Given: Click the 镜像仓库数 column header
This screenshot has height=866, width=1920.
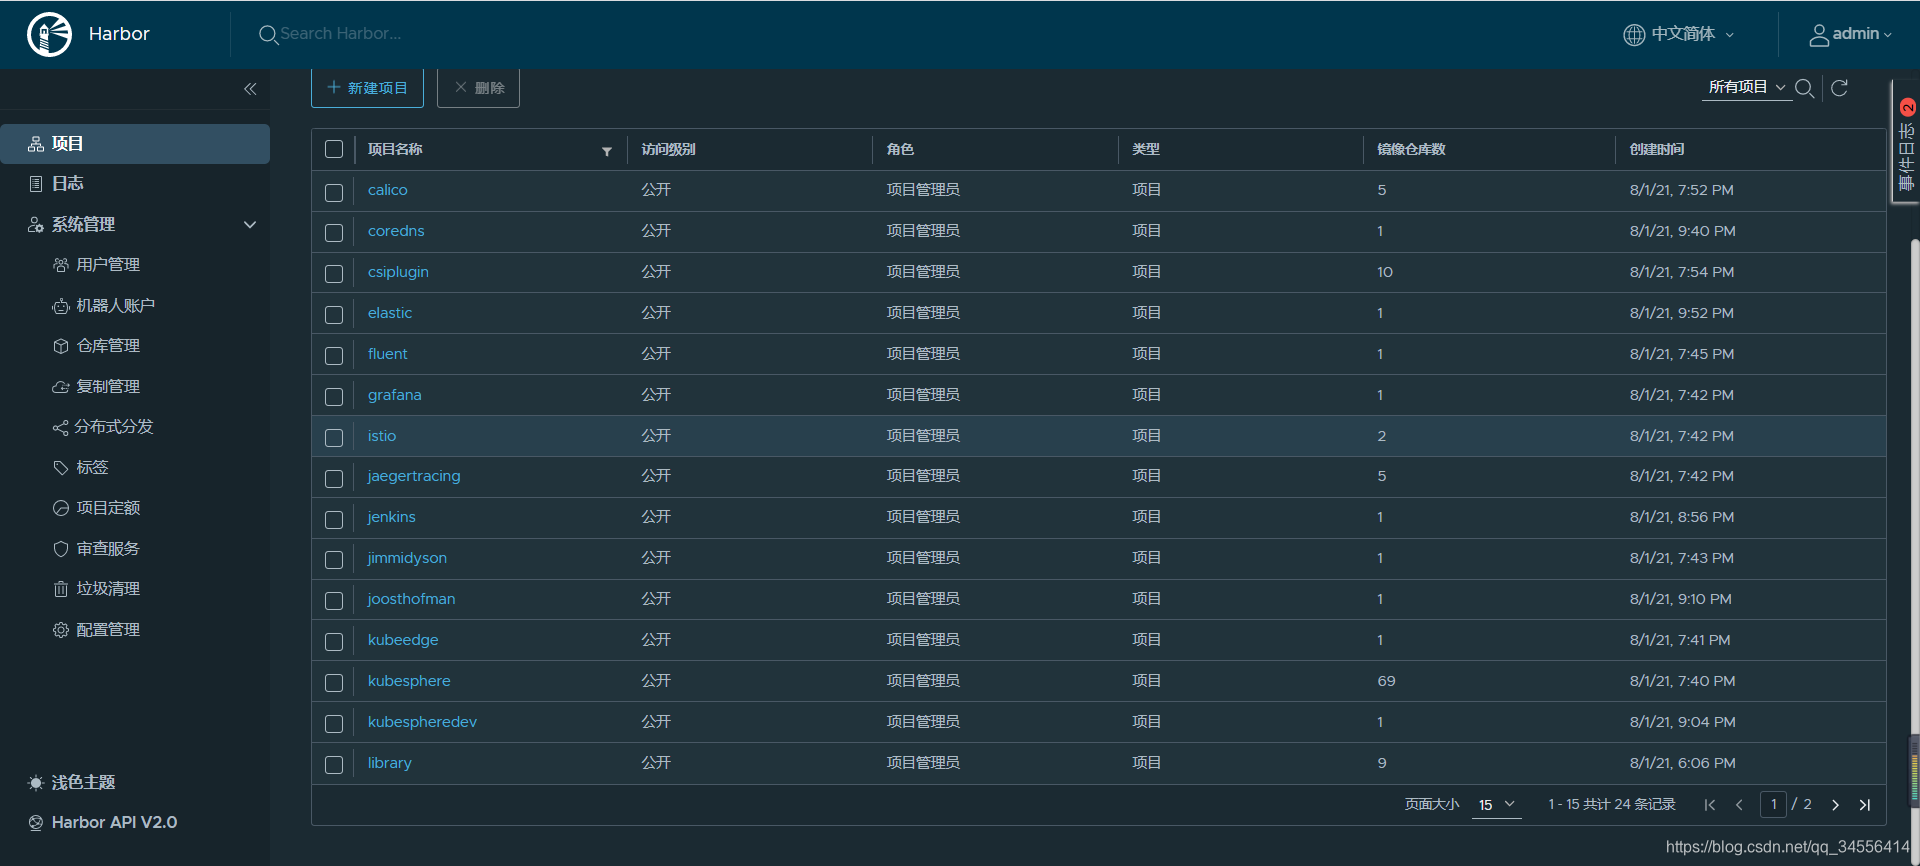Looking at the screenshot, I should 1411,149.
